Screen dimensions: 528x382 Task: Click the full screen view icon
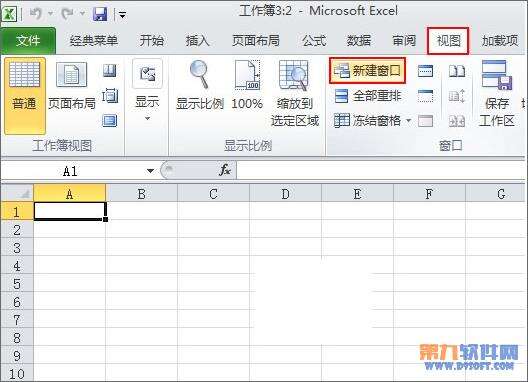point(110,121)
